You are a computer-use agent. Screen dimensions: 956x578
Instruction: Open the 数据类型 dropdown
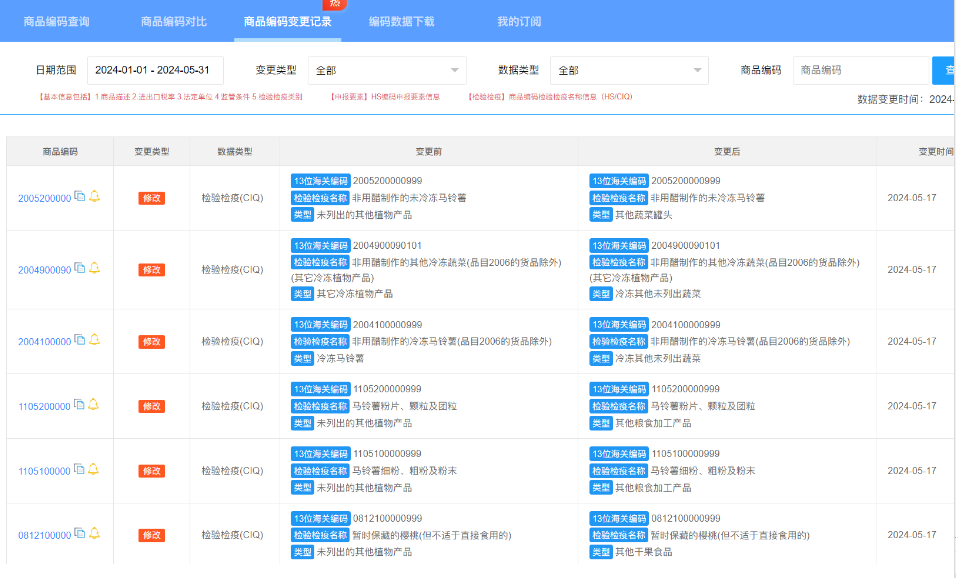click(x=629, y=70)
